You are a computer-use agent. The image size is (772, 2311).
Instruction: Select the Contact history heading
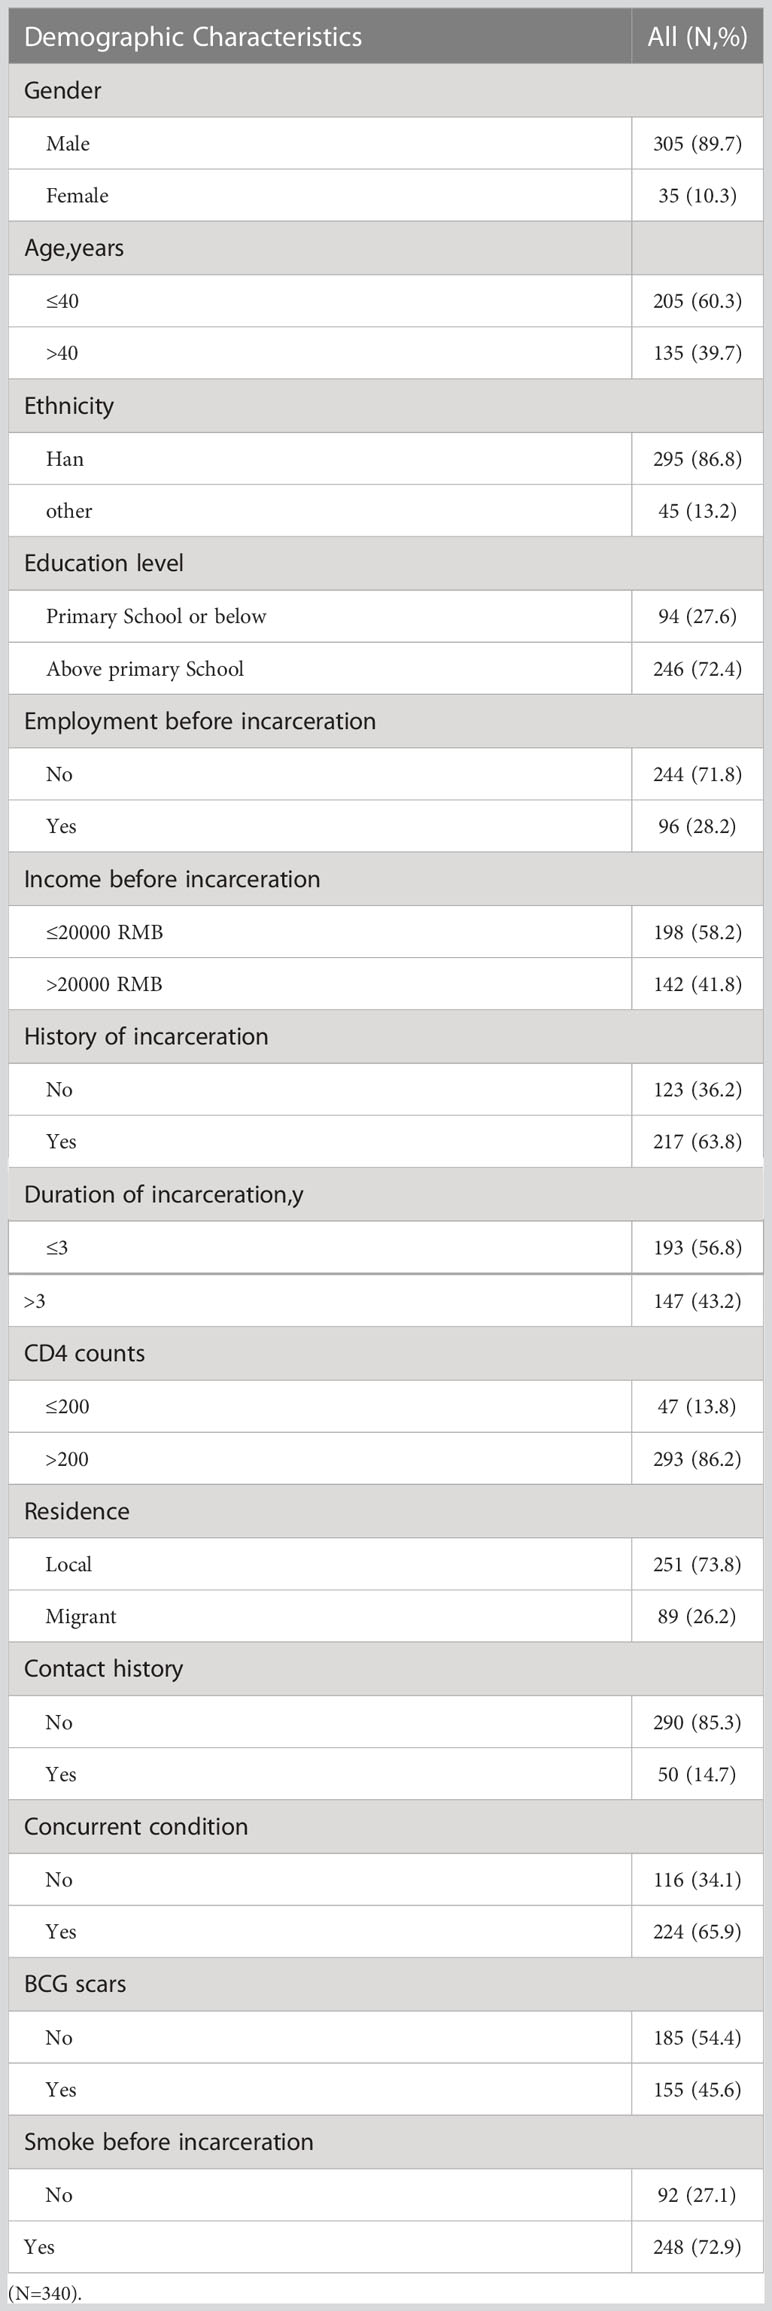[x=104, y=1668]
